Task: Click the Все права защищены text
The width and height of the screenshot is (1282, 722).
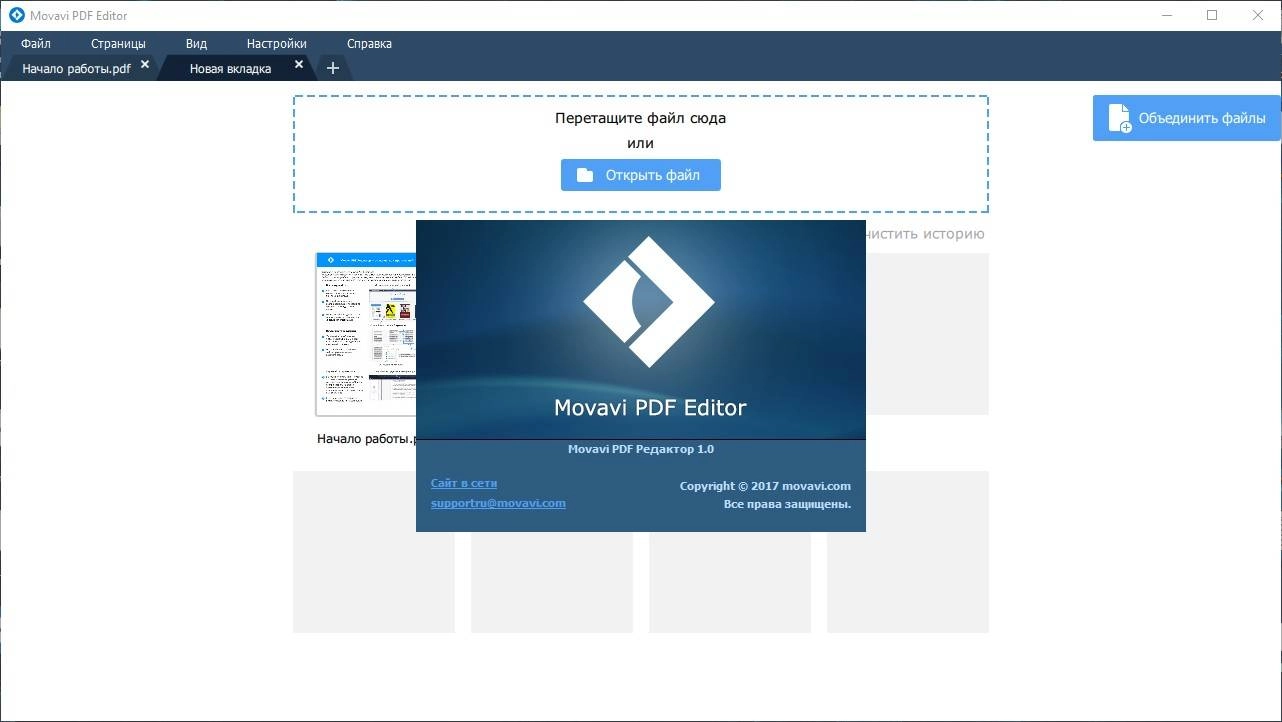Action: (787, 504)
